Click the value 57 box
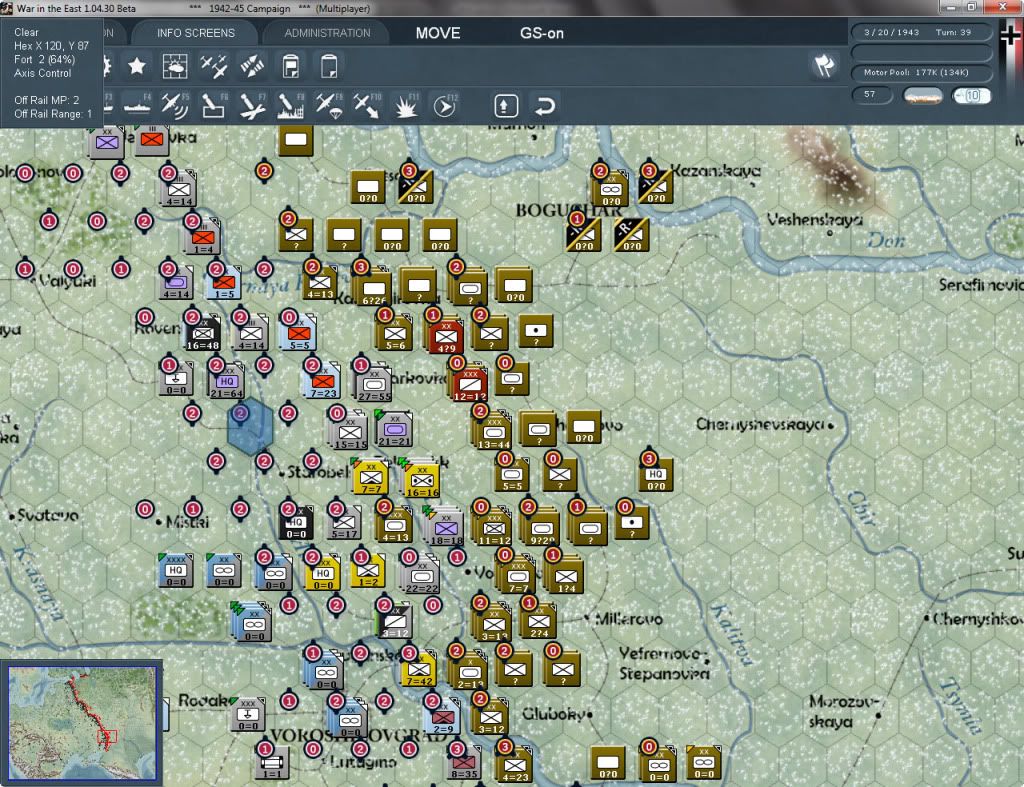The height and width of the screenshot is (787, 1024). 872,95
